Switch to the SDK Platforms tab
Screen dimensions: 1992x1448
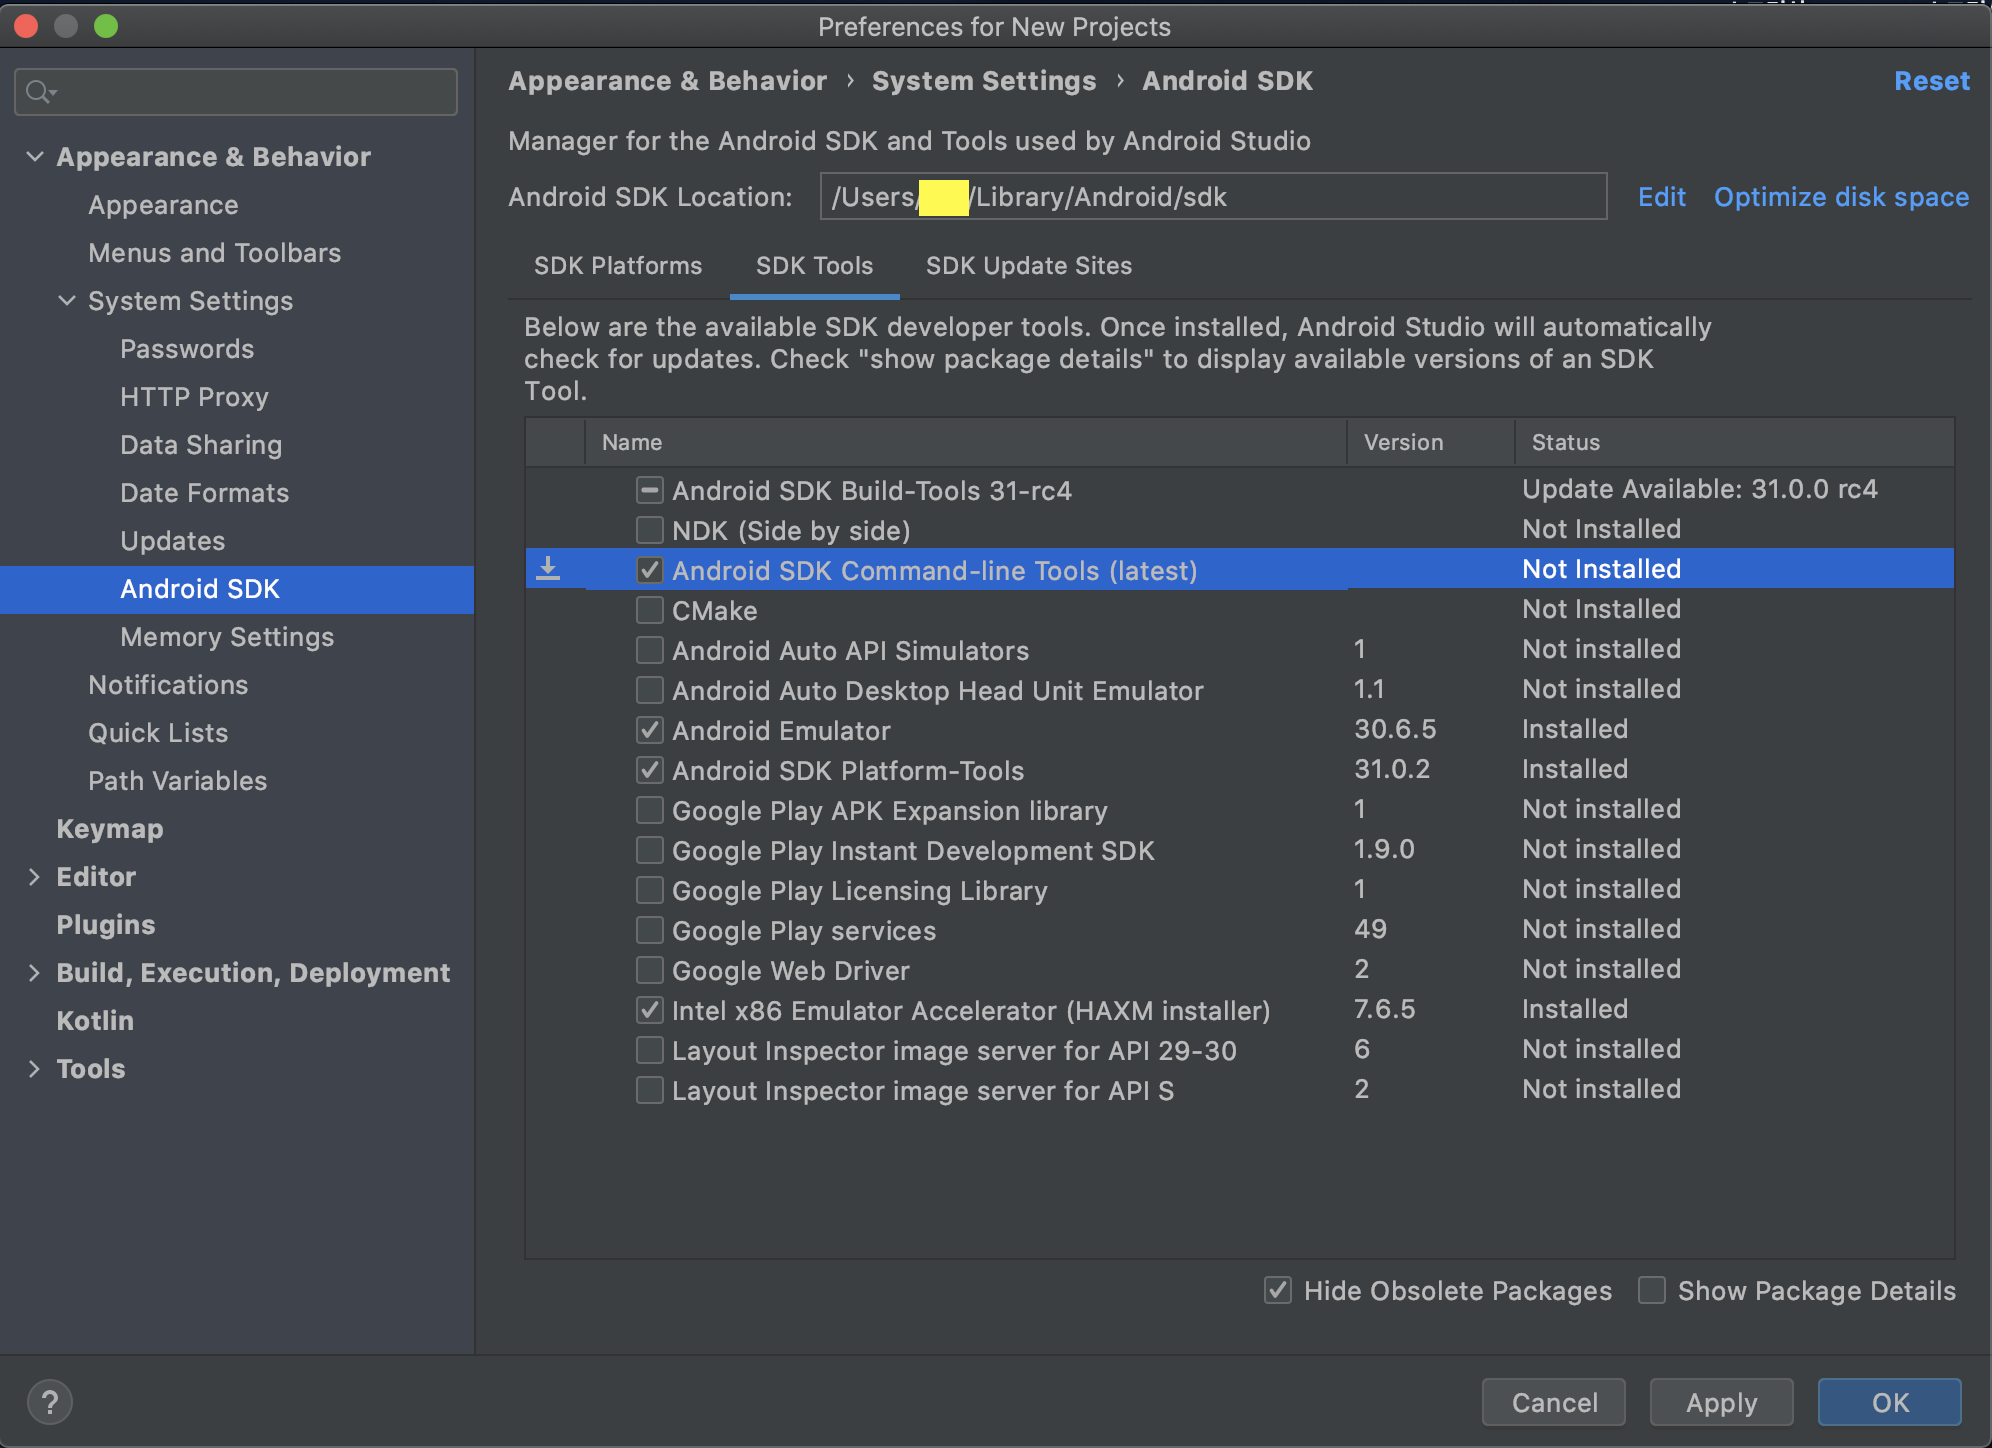(618, 266)
